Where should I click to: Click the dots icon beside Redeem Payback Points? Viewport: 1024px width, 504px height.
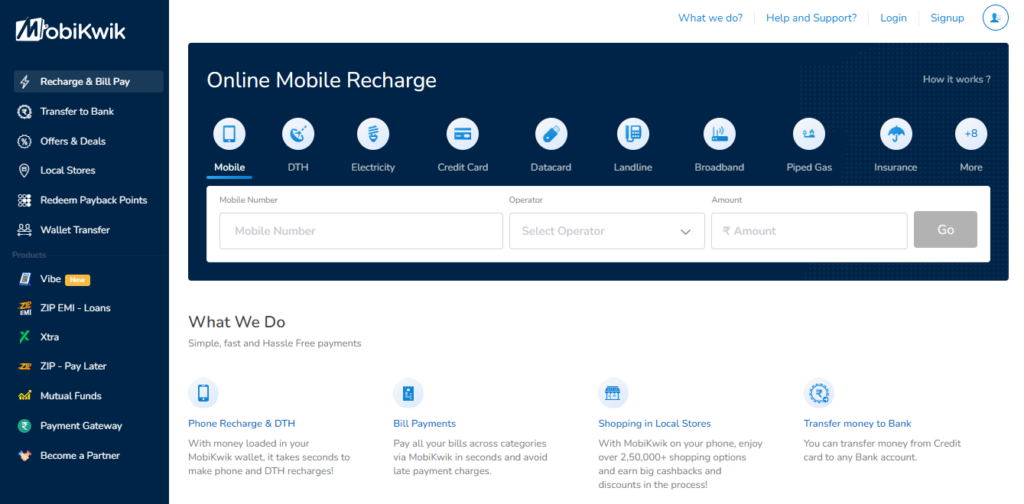[x=24, y=200]
